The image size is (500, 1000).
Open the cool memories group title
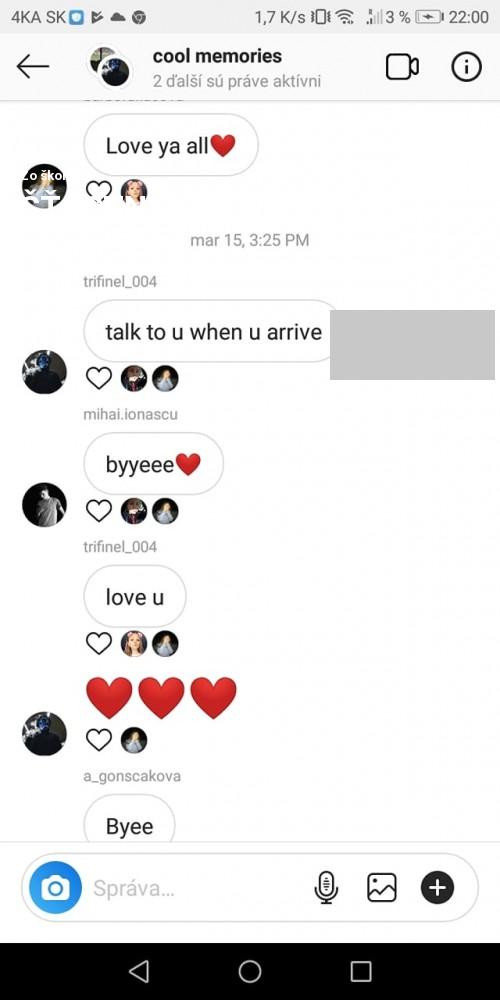point(217,56)
